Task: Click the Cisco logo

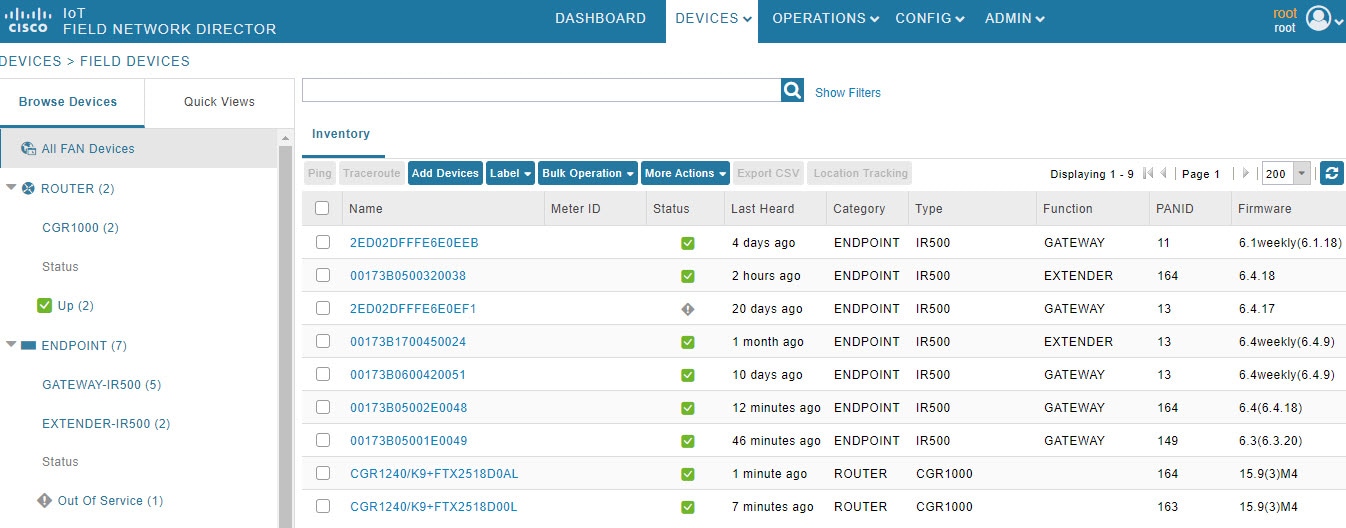Action: (27, 20)
